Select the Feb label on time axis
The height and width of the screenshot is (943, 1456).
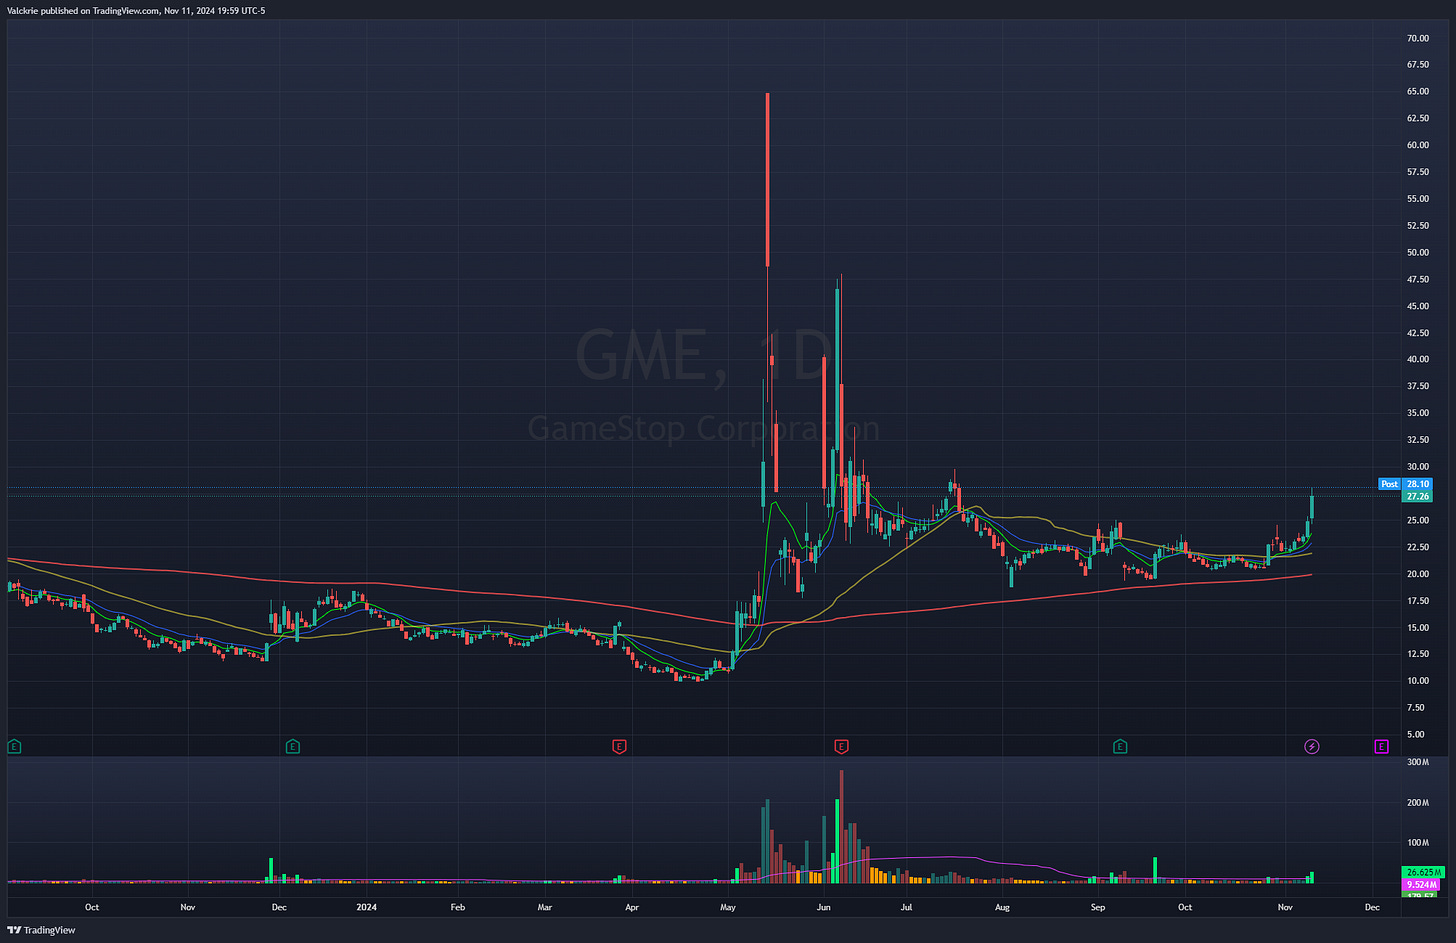coord(457,907)
